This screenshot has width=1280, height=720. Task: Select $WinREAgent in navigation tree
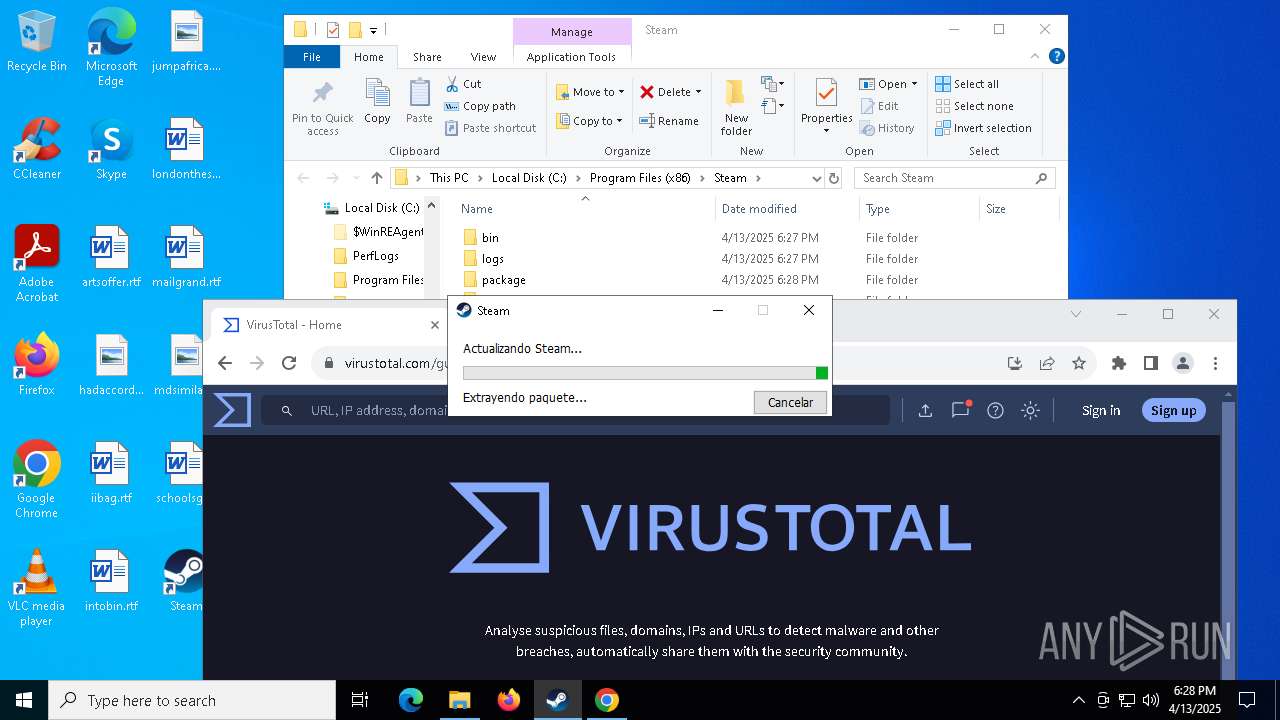coord(389,232)
